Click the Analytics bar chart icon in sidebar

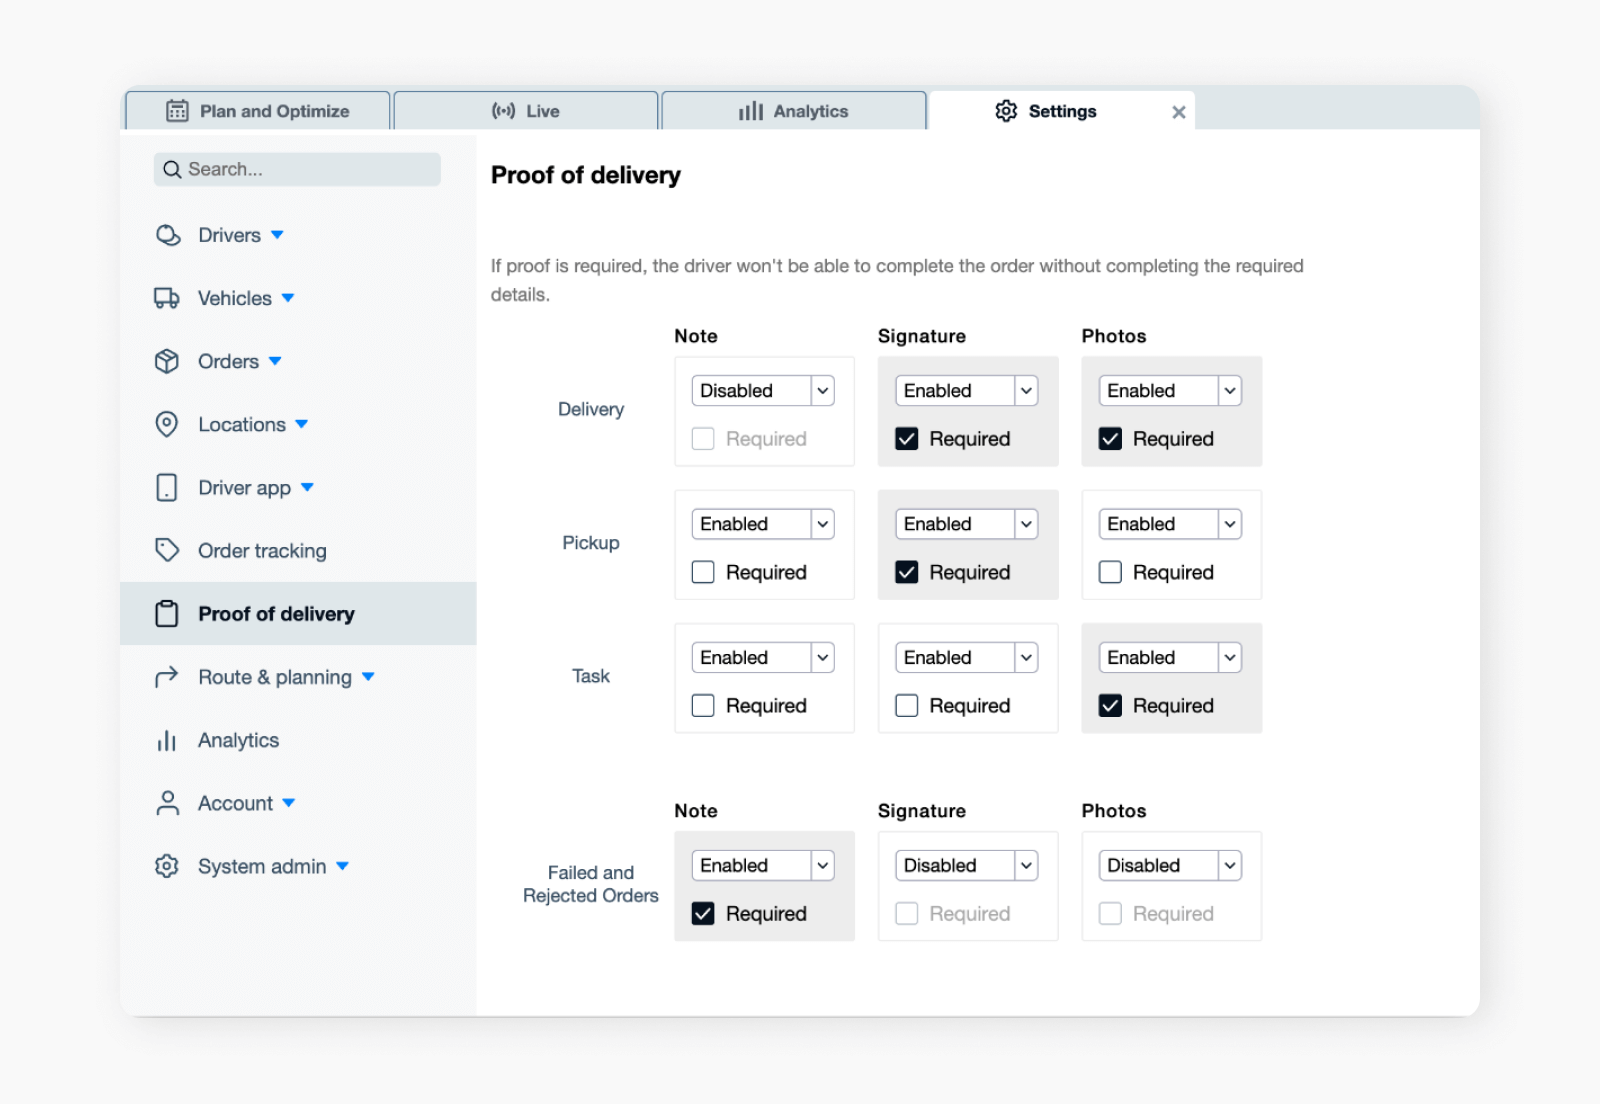(x=168, y=740)
